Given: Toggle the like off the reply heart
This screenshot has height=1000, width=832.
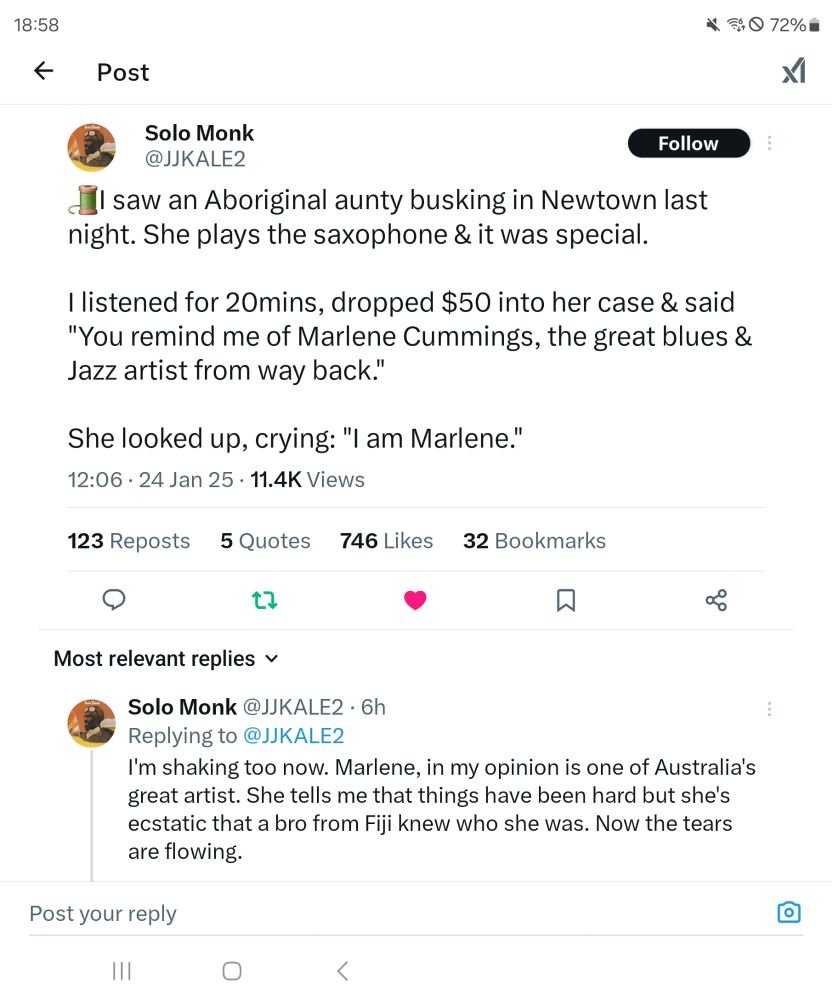Looking at the screenshot, I should coord(415,600).
